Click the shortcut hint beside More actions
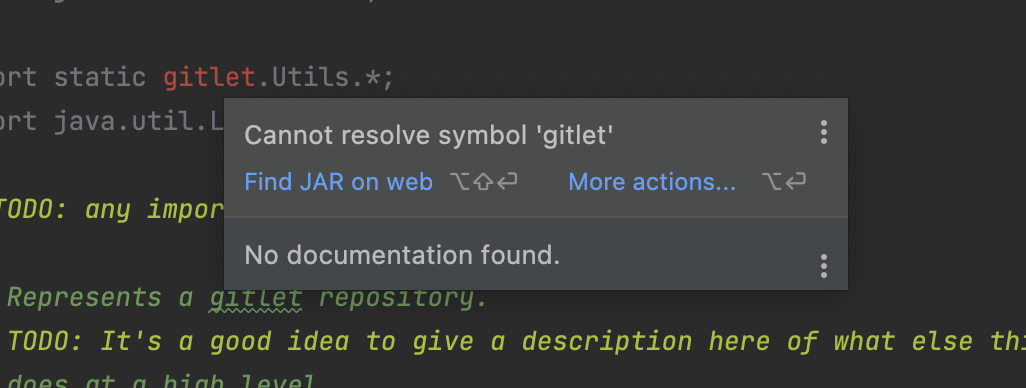This screenshot has height=388, width=1026. click(784, 182)
